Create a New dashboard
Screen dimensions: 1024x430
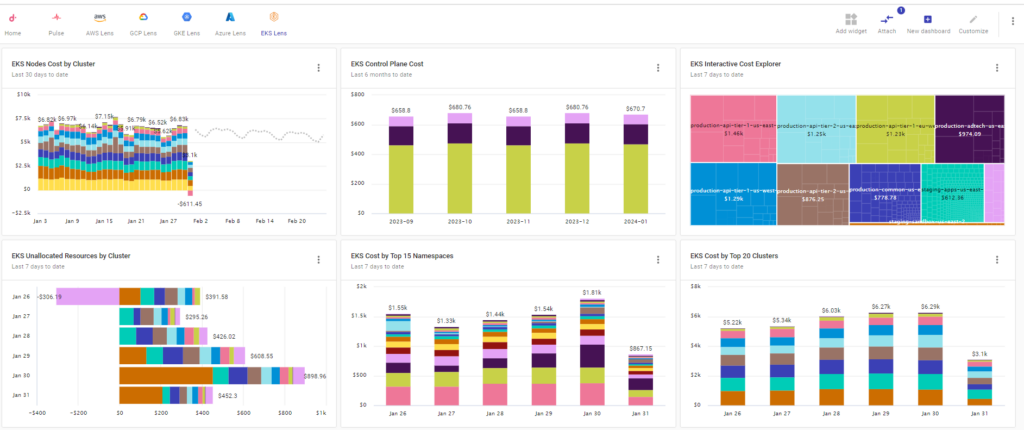927,19
